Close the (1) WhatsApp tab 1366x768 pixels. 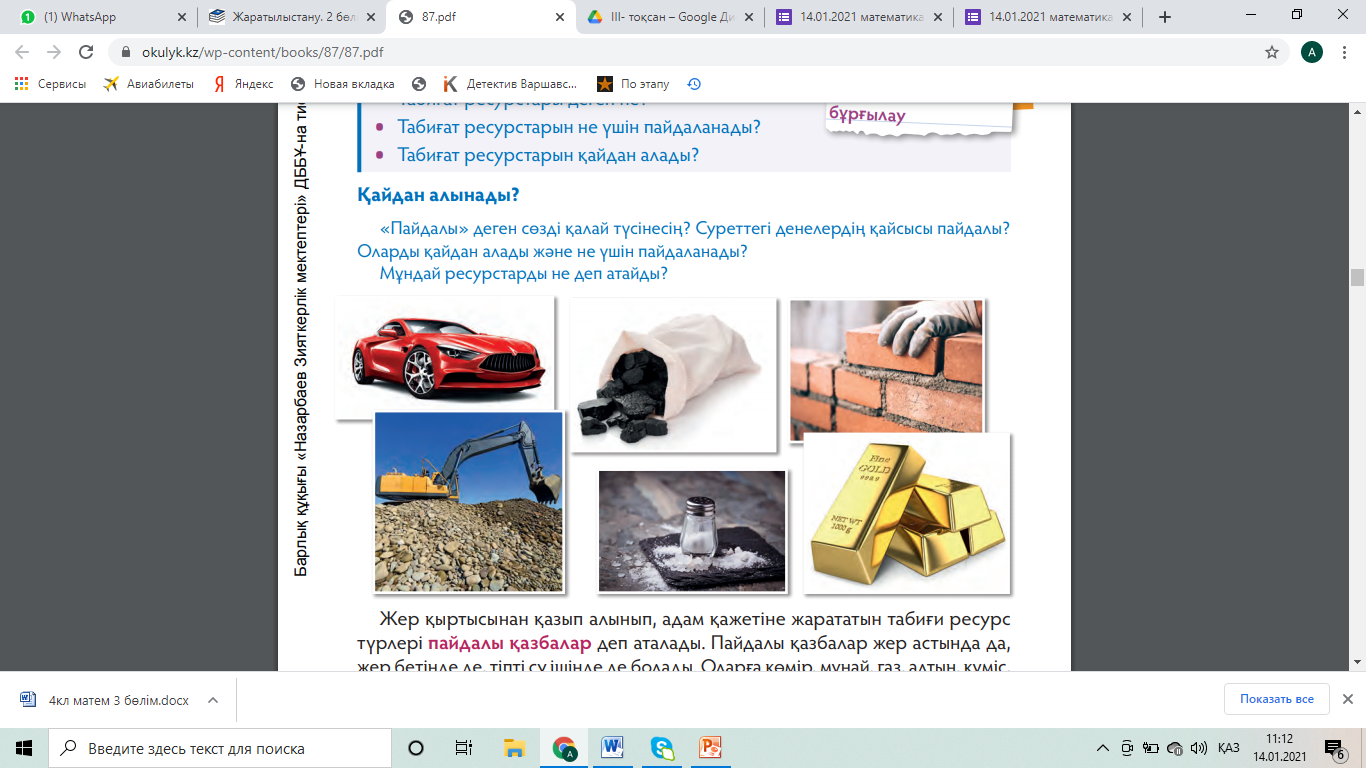click(181, 17)
